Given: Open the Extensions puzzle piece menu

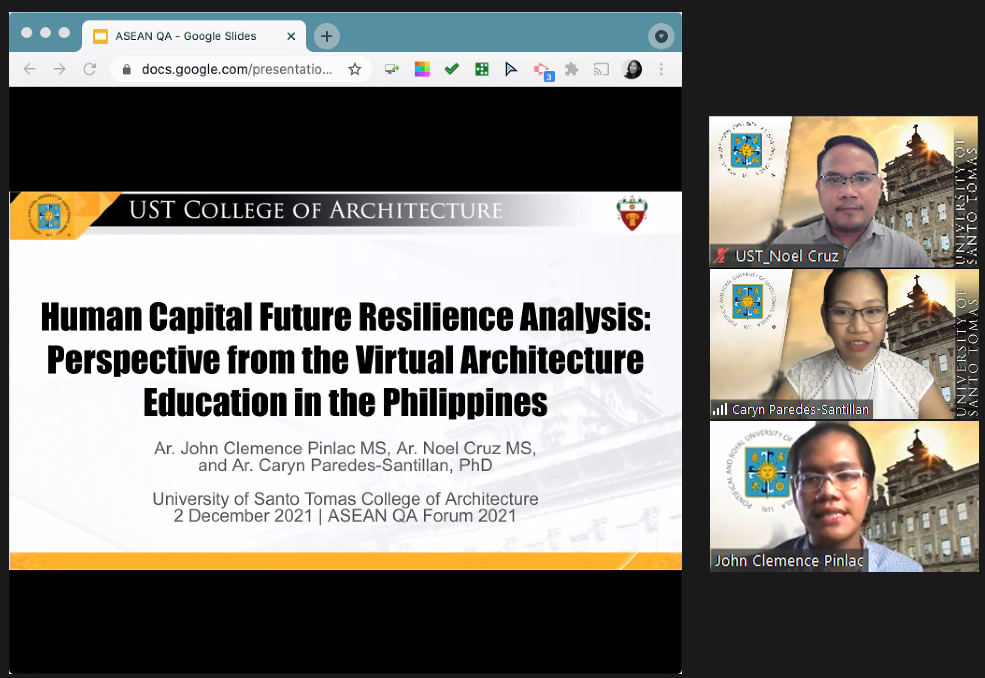Looking at the screenshot, I should coord(572,69).
